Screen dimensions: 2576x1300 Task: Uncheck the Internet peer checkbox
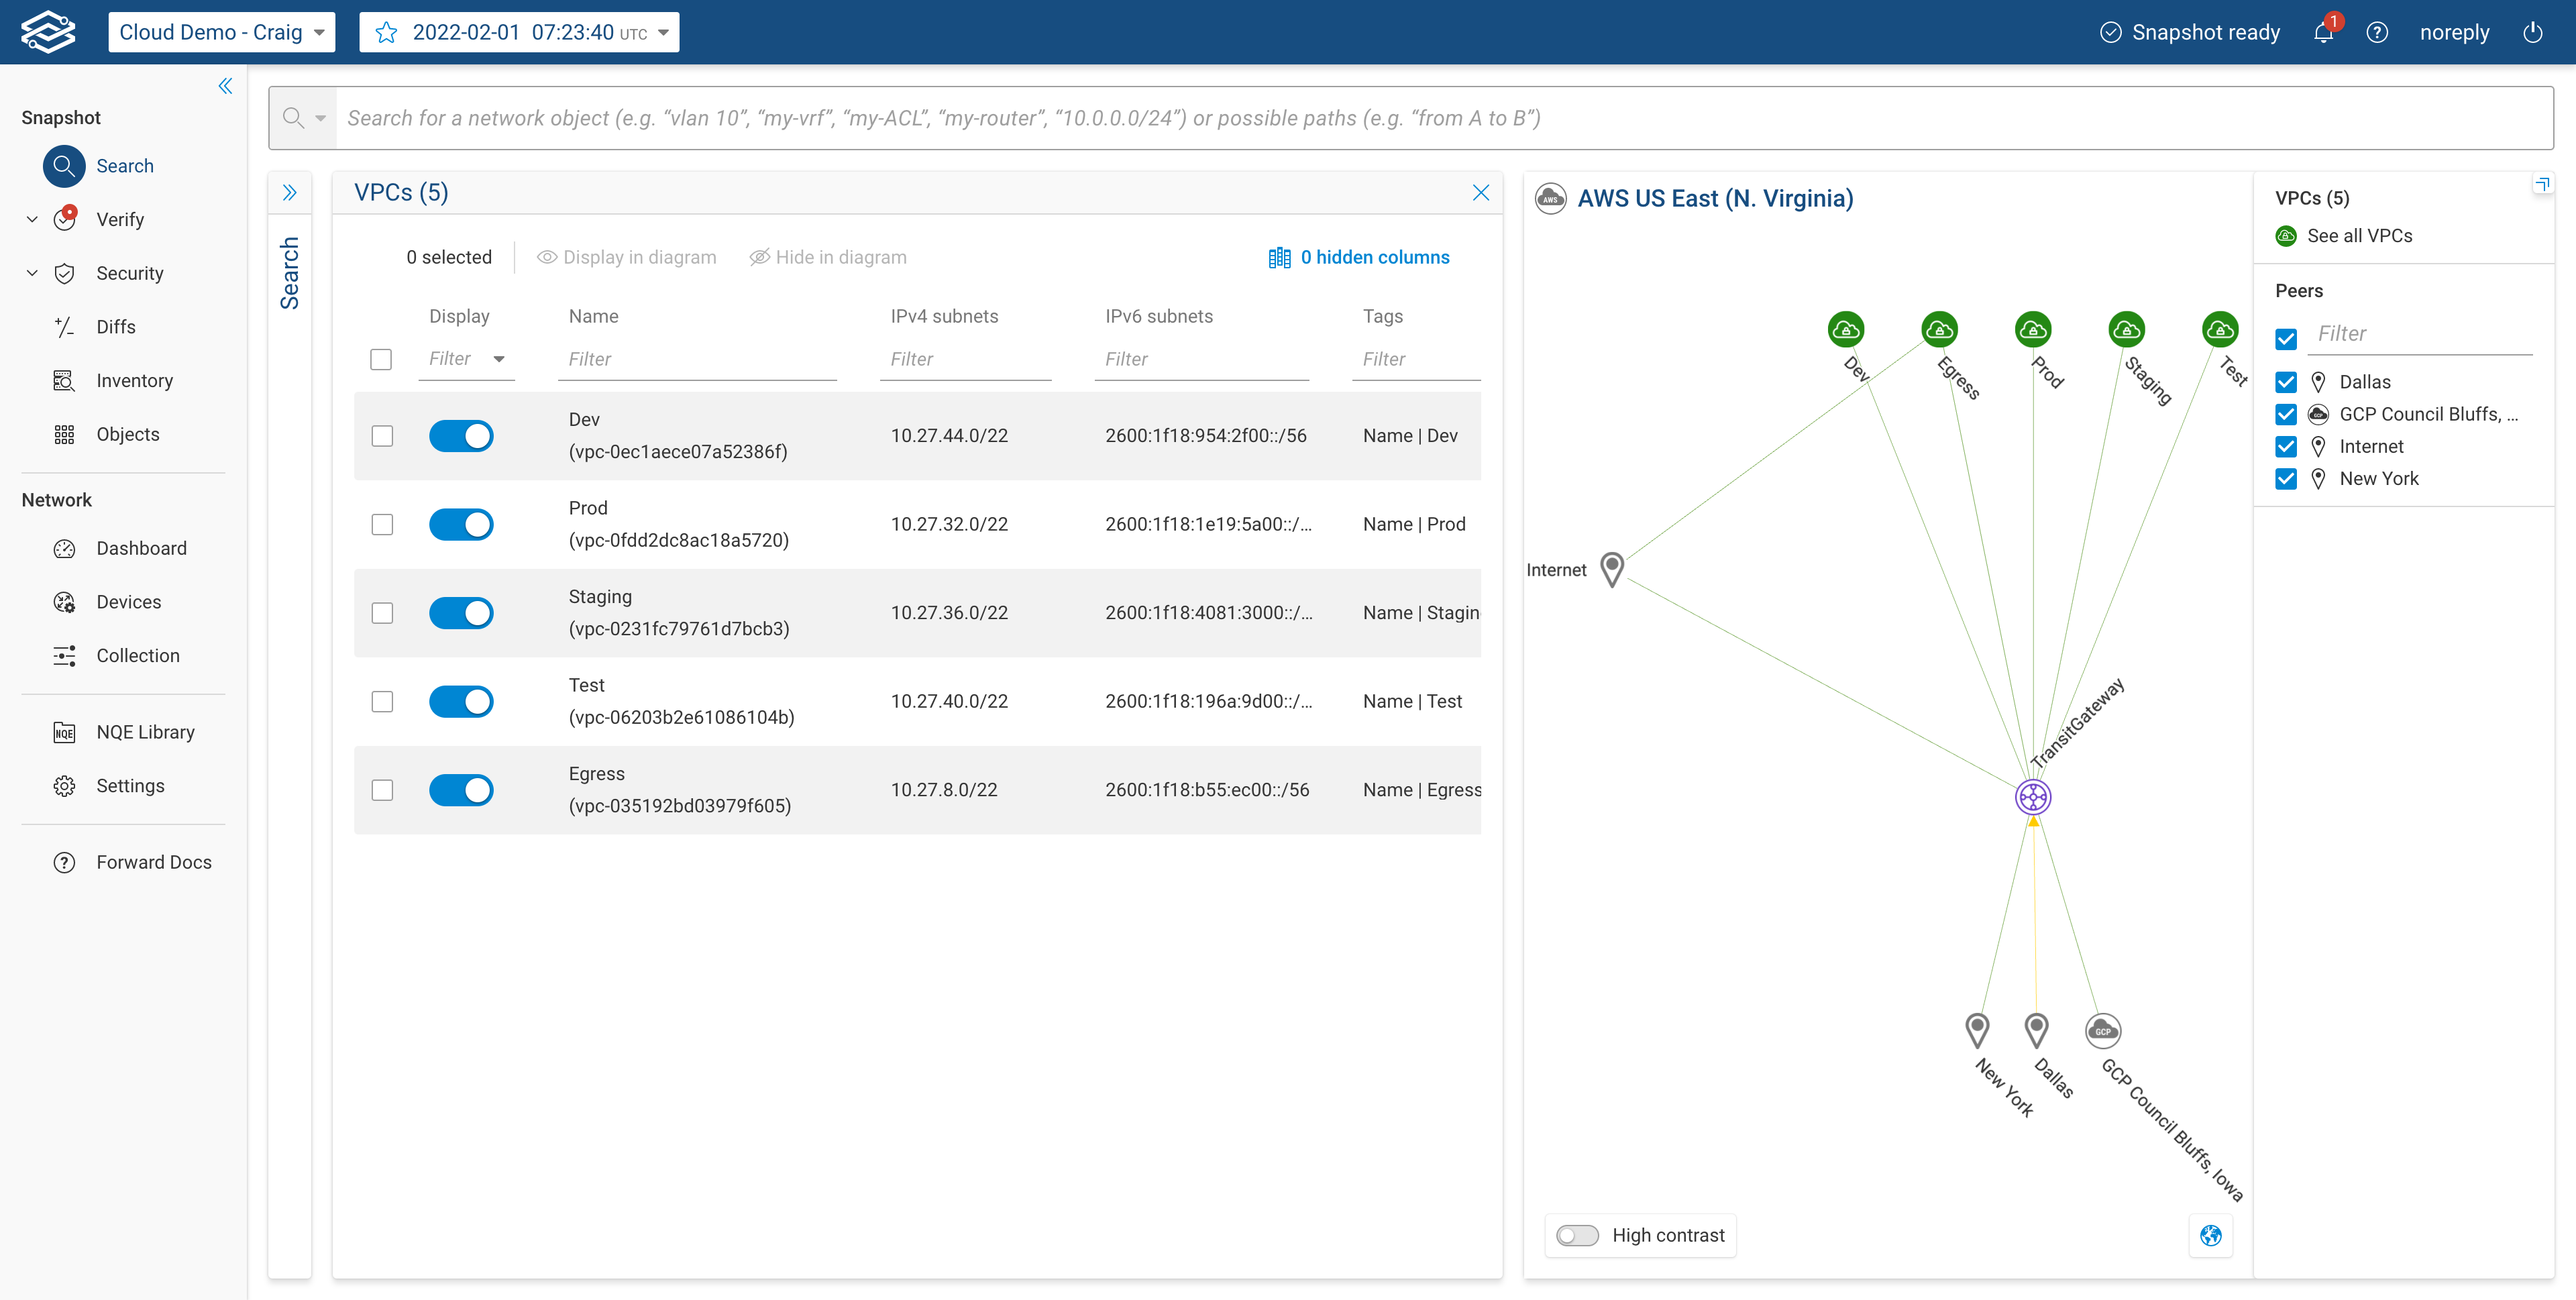pyautogui.click(x=2286, y=446)
